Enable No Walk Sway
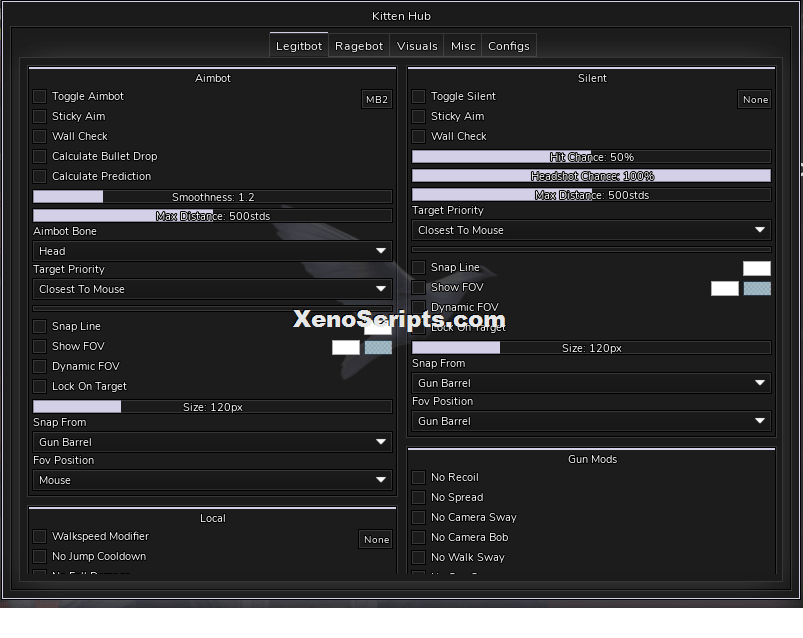This screenshot has height=638, width=803. (418, 557)
